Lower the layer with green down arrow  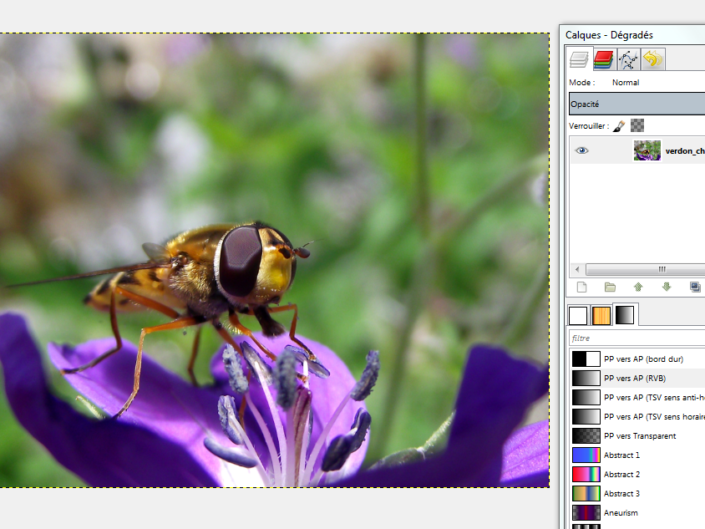[666, 287]
